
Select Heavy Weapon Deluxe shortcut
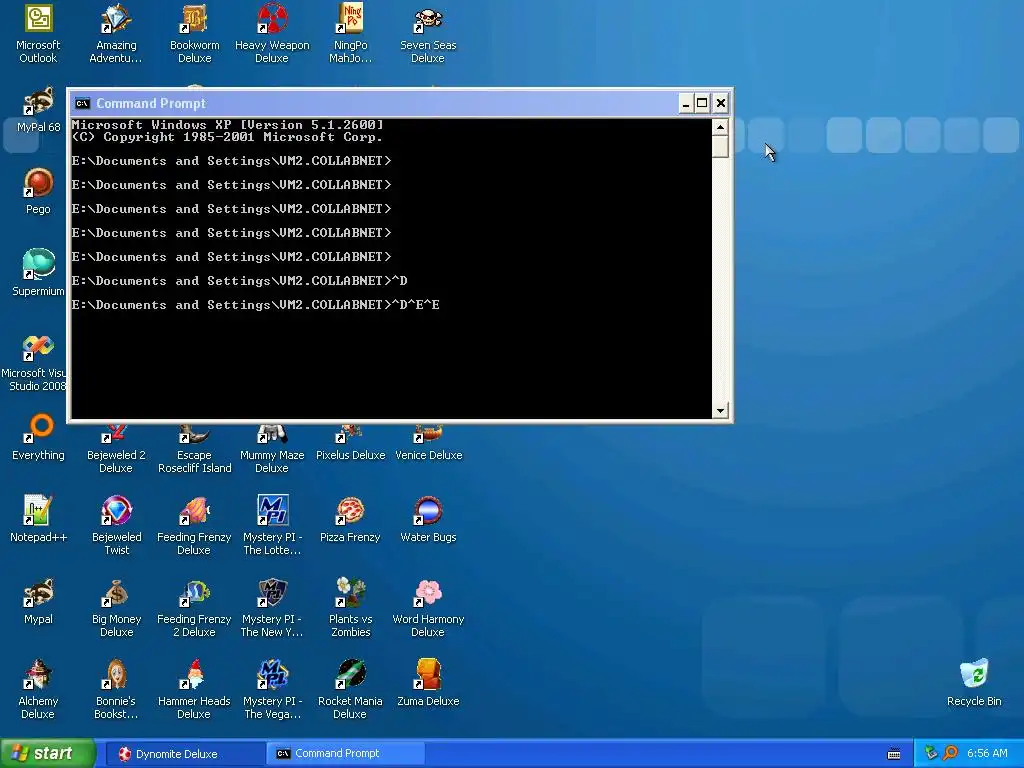pyautogui.click(x=272, y=34)
